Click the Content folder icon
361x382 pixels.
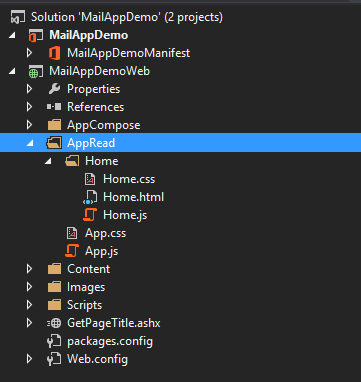(x=54, y=269)
